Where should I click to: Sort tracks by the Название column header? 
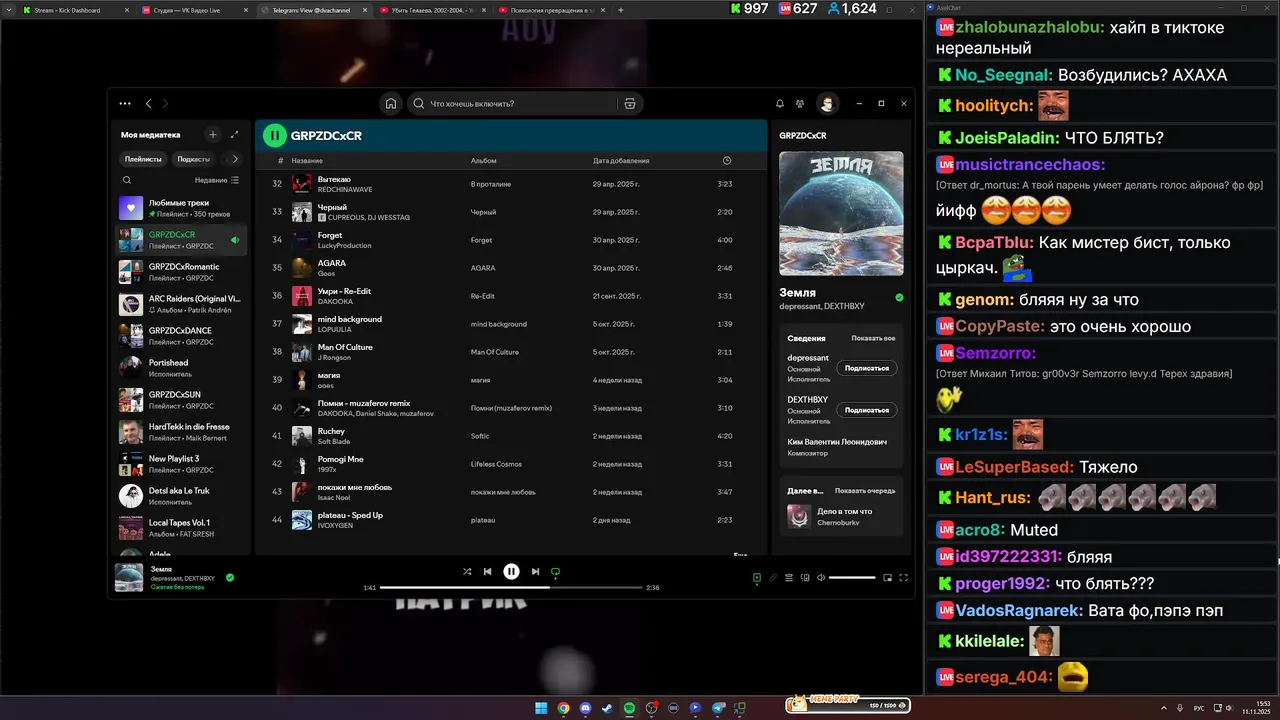307,160
